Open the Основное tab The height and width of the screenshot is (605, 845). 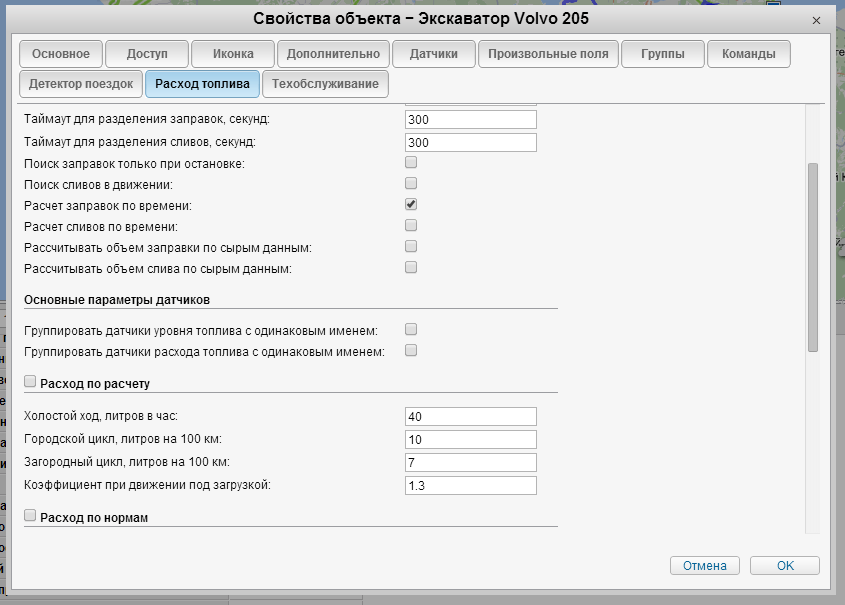(61, 54)
